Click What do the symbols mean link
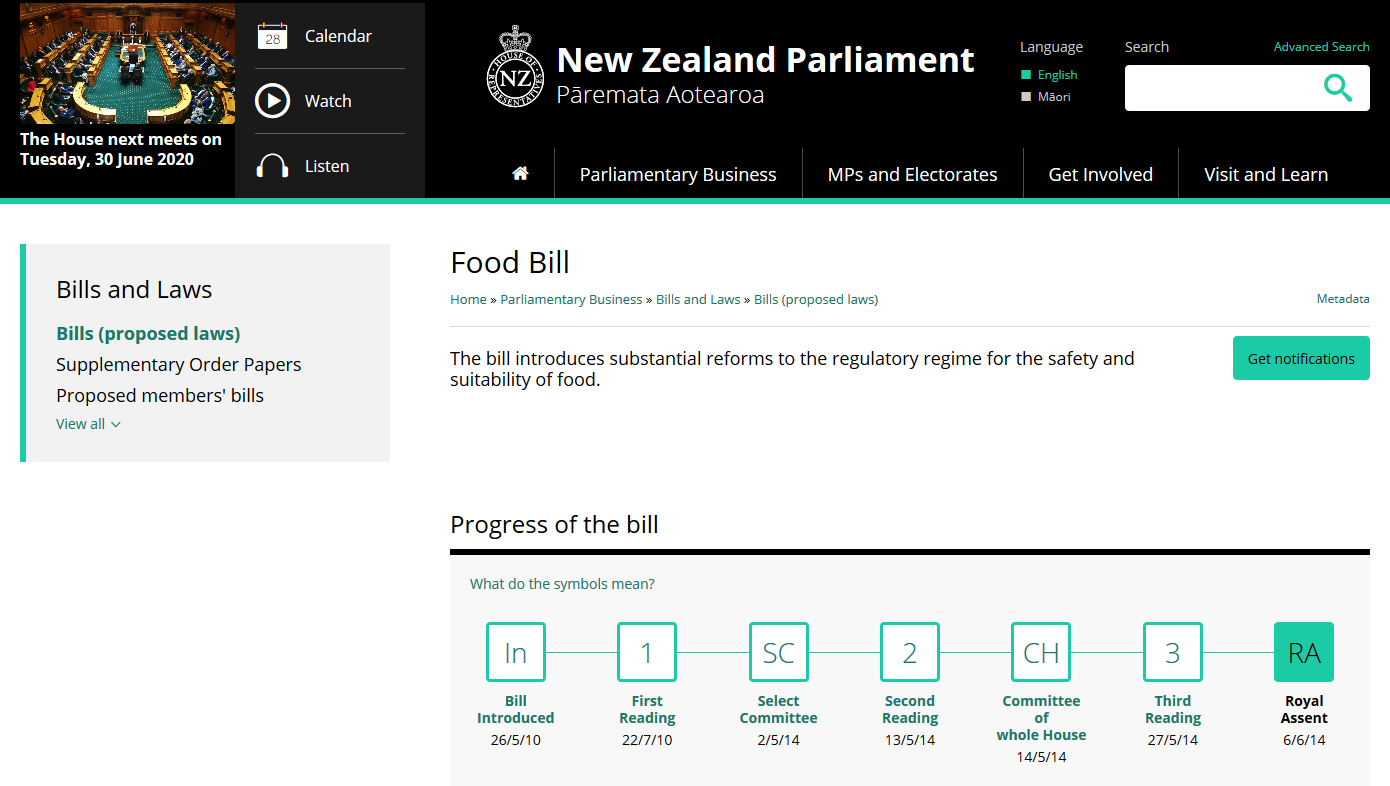 (x=562, y=584)
